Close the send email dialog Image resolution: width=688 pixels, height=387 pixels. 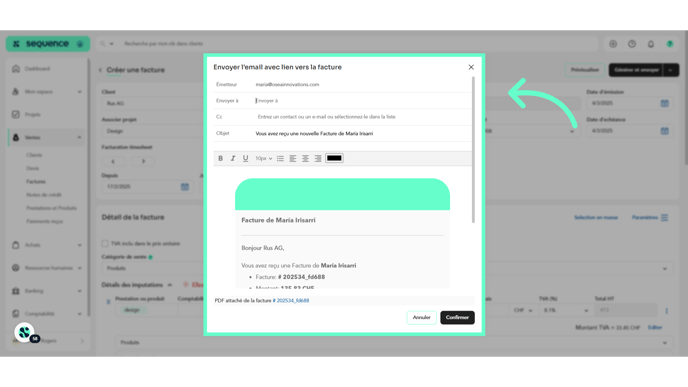coord(471,67)
